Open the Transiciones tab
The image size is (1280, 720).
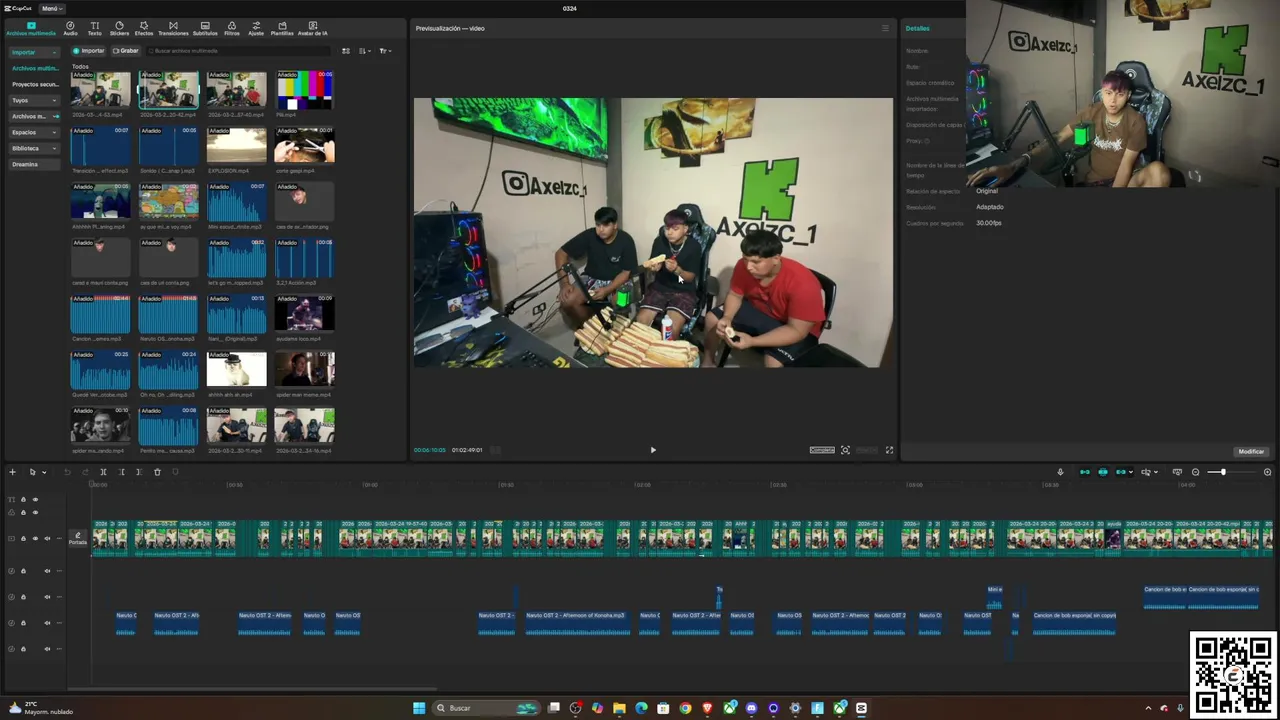click(173, 28)
